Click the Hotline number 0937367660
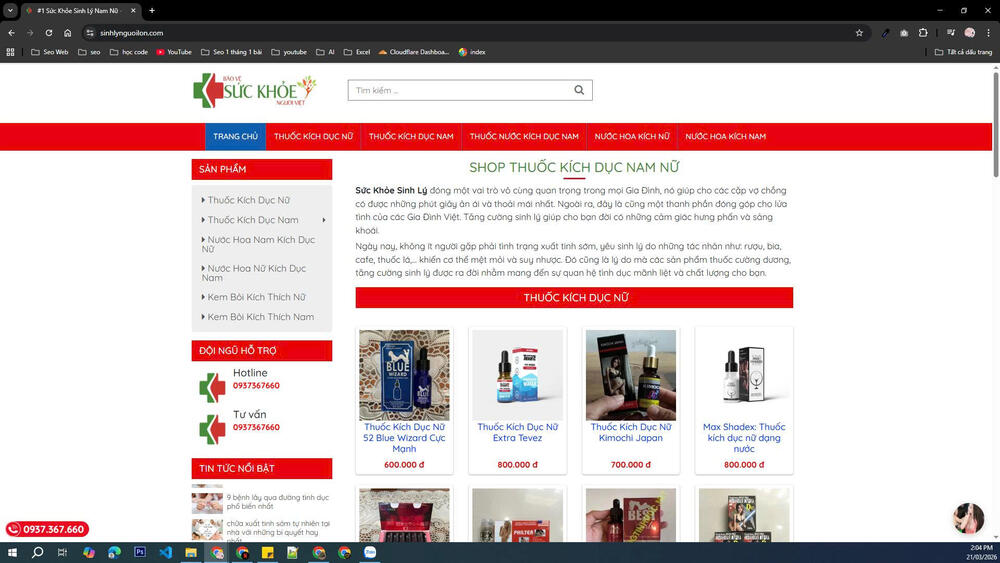The width and height of the screenshot is (1000, 563). click(256, 386)
